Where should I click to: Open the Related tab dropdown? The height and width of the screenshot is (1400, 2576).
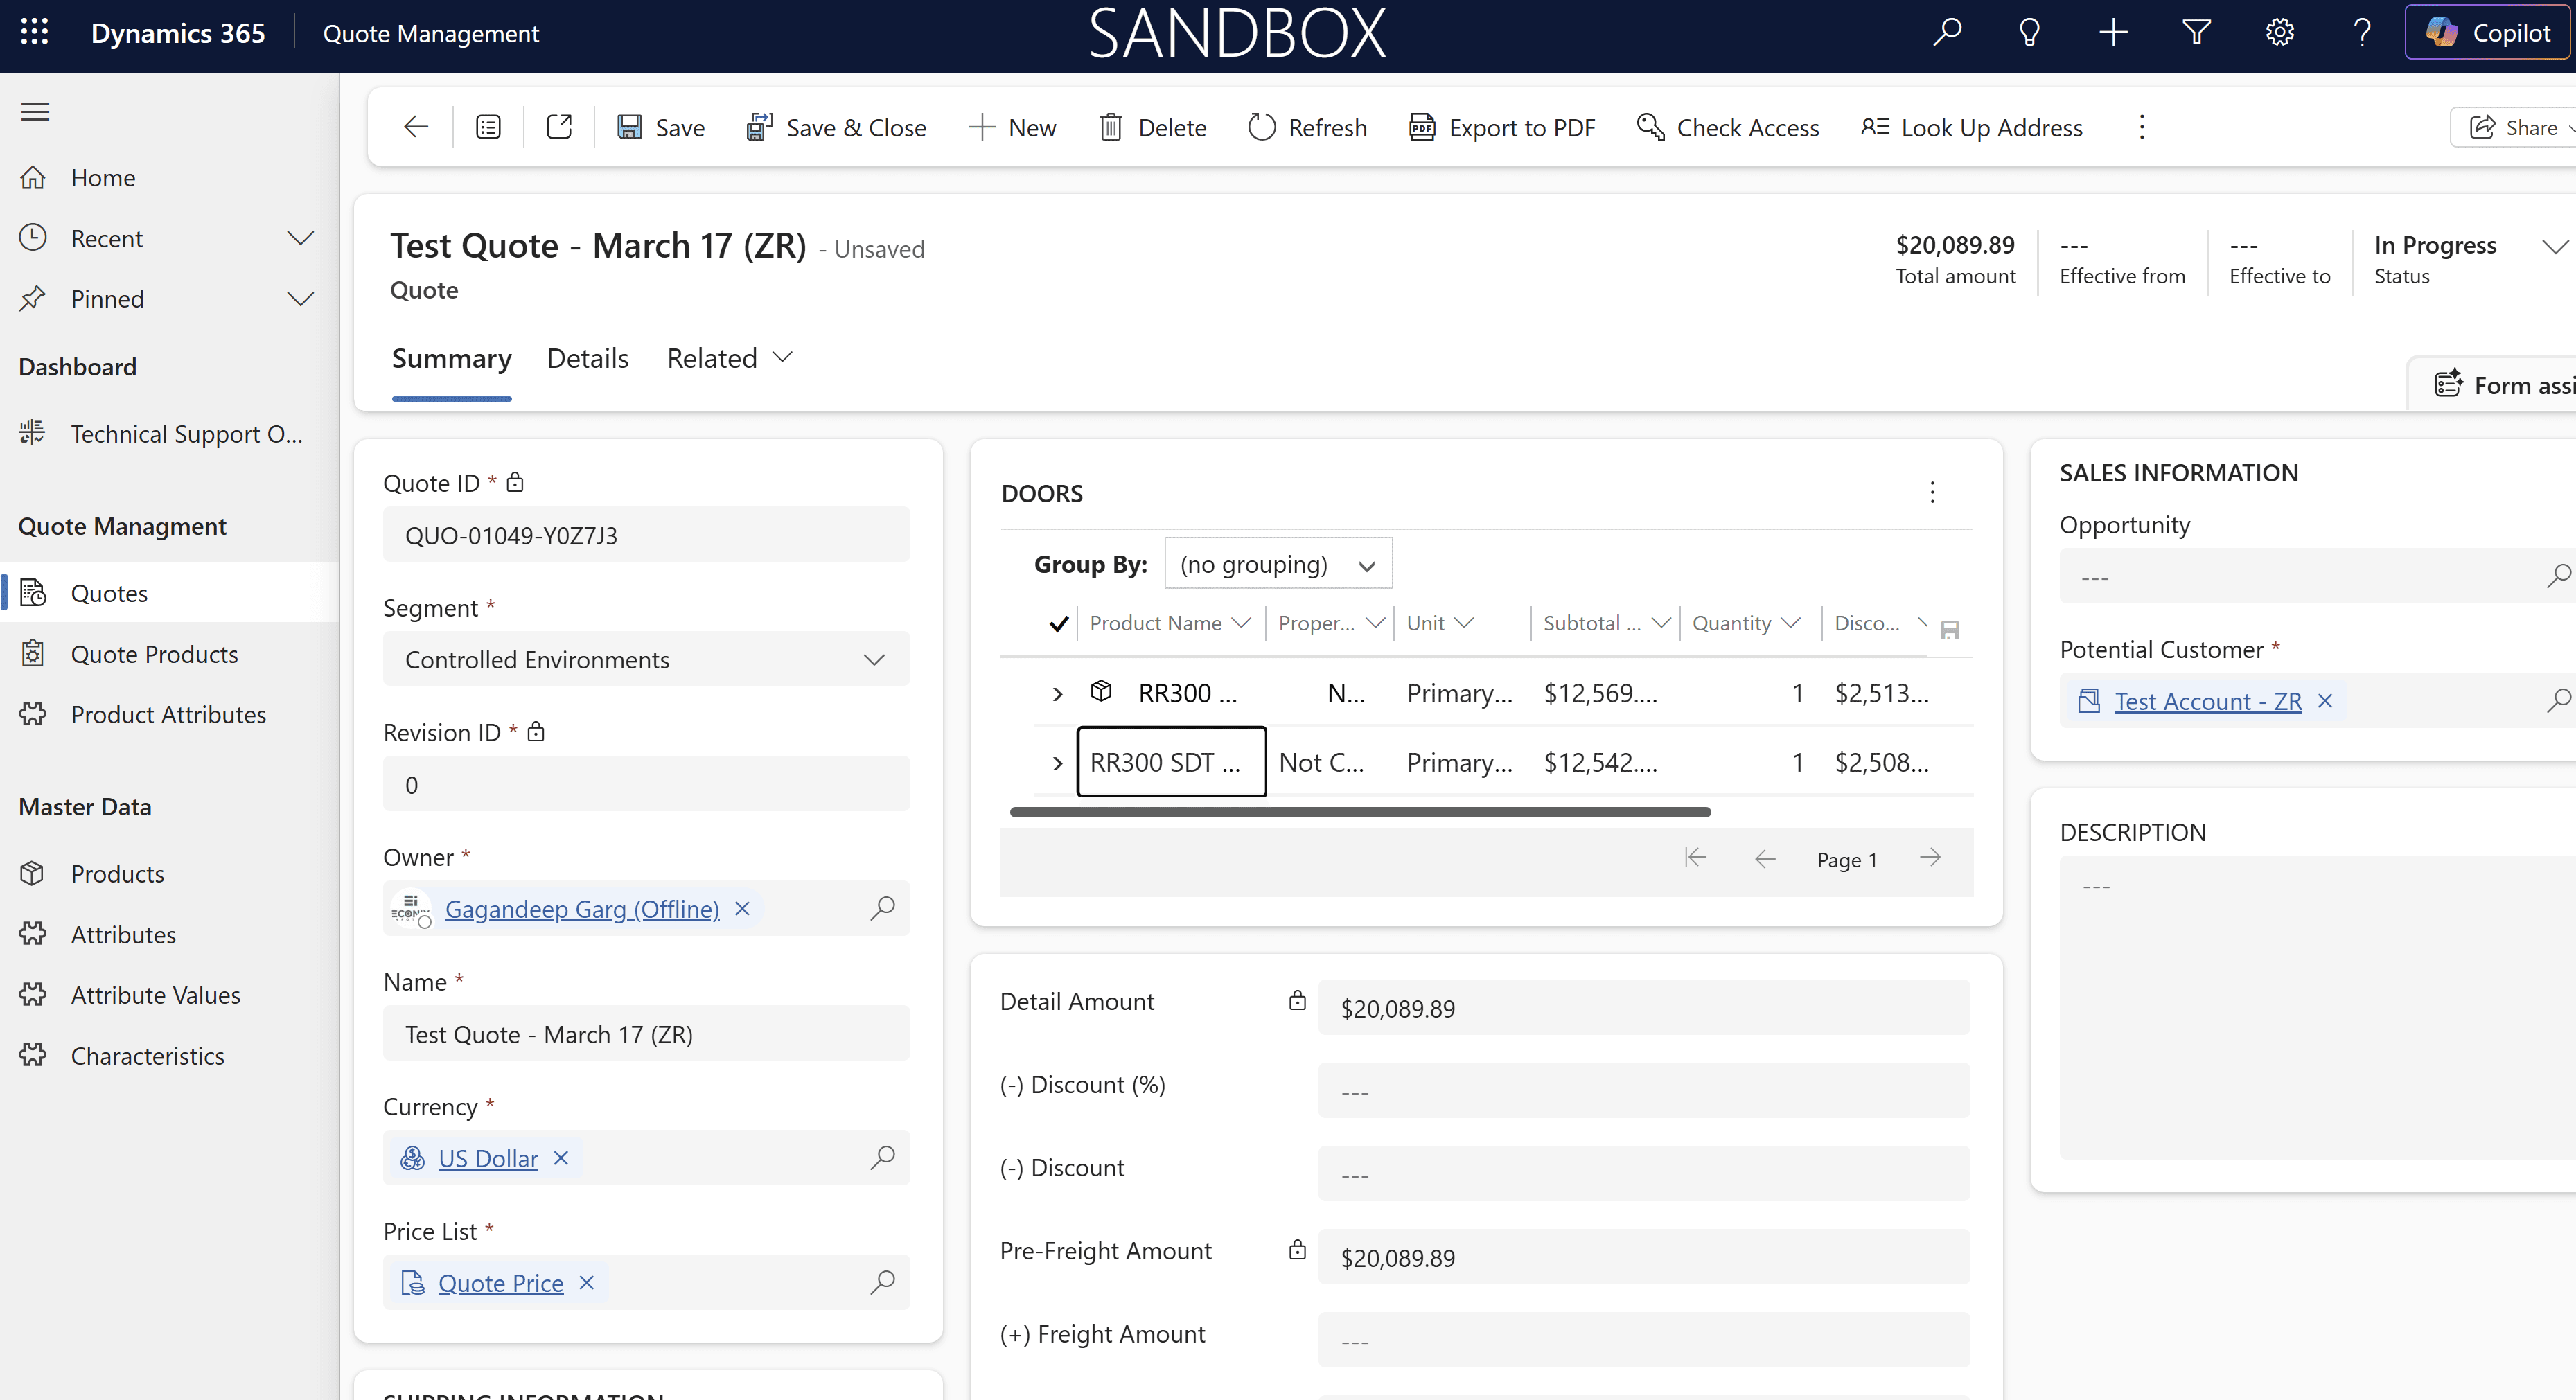pos(729,358)
